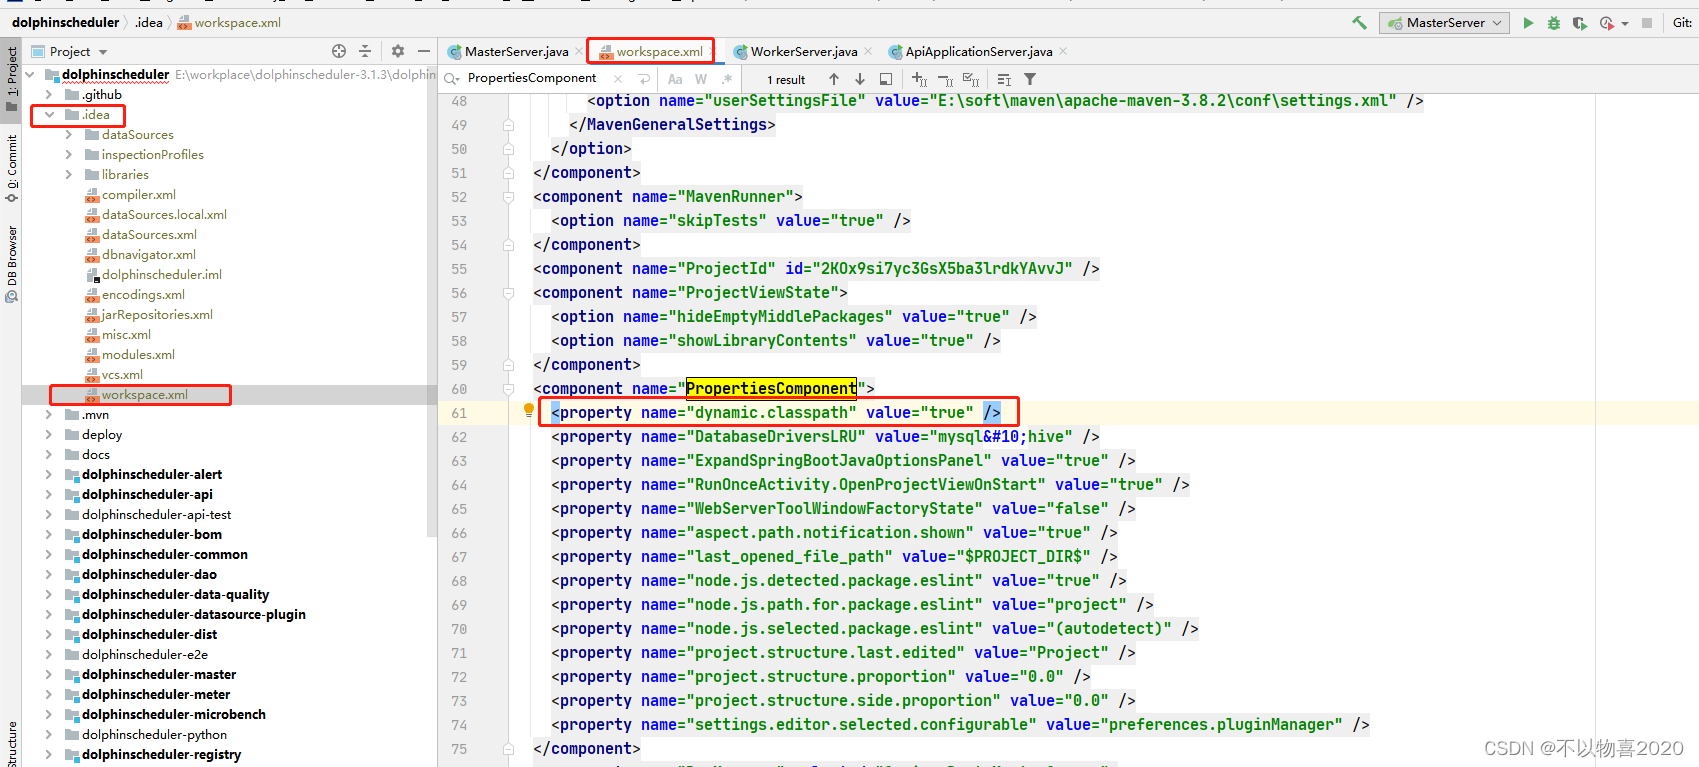The image size is (1699, 767).
Task: Click the locate target icon in Project panel
Action: [339, 51]
